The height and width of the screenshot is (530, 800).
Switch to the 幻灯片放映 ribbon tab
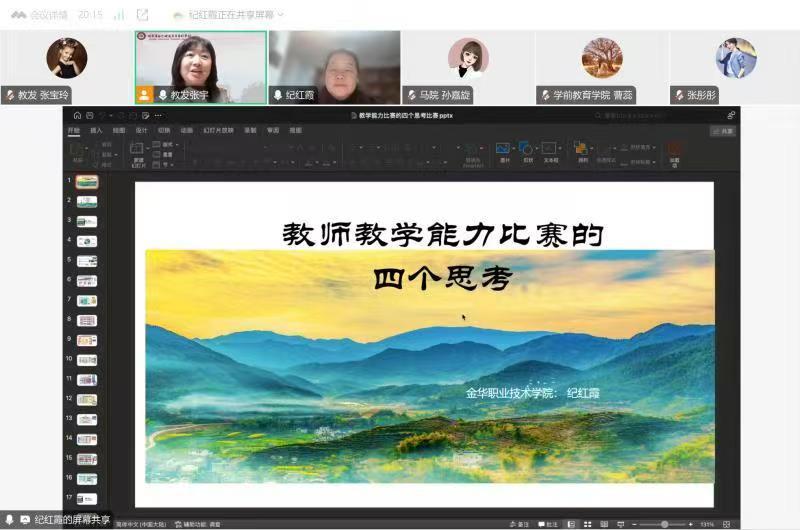point(218,130)
